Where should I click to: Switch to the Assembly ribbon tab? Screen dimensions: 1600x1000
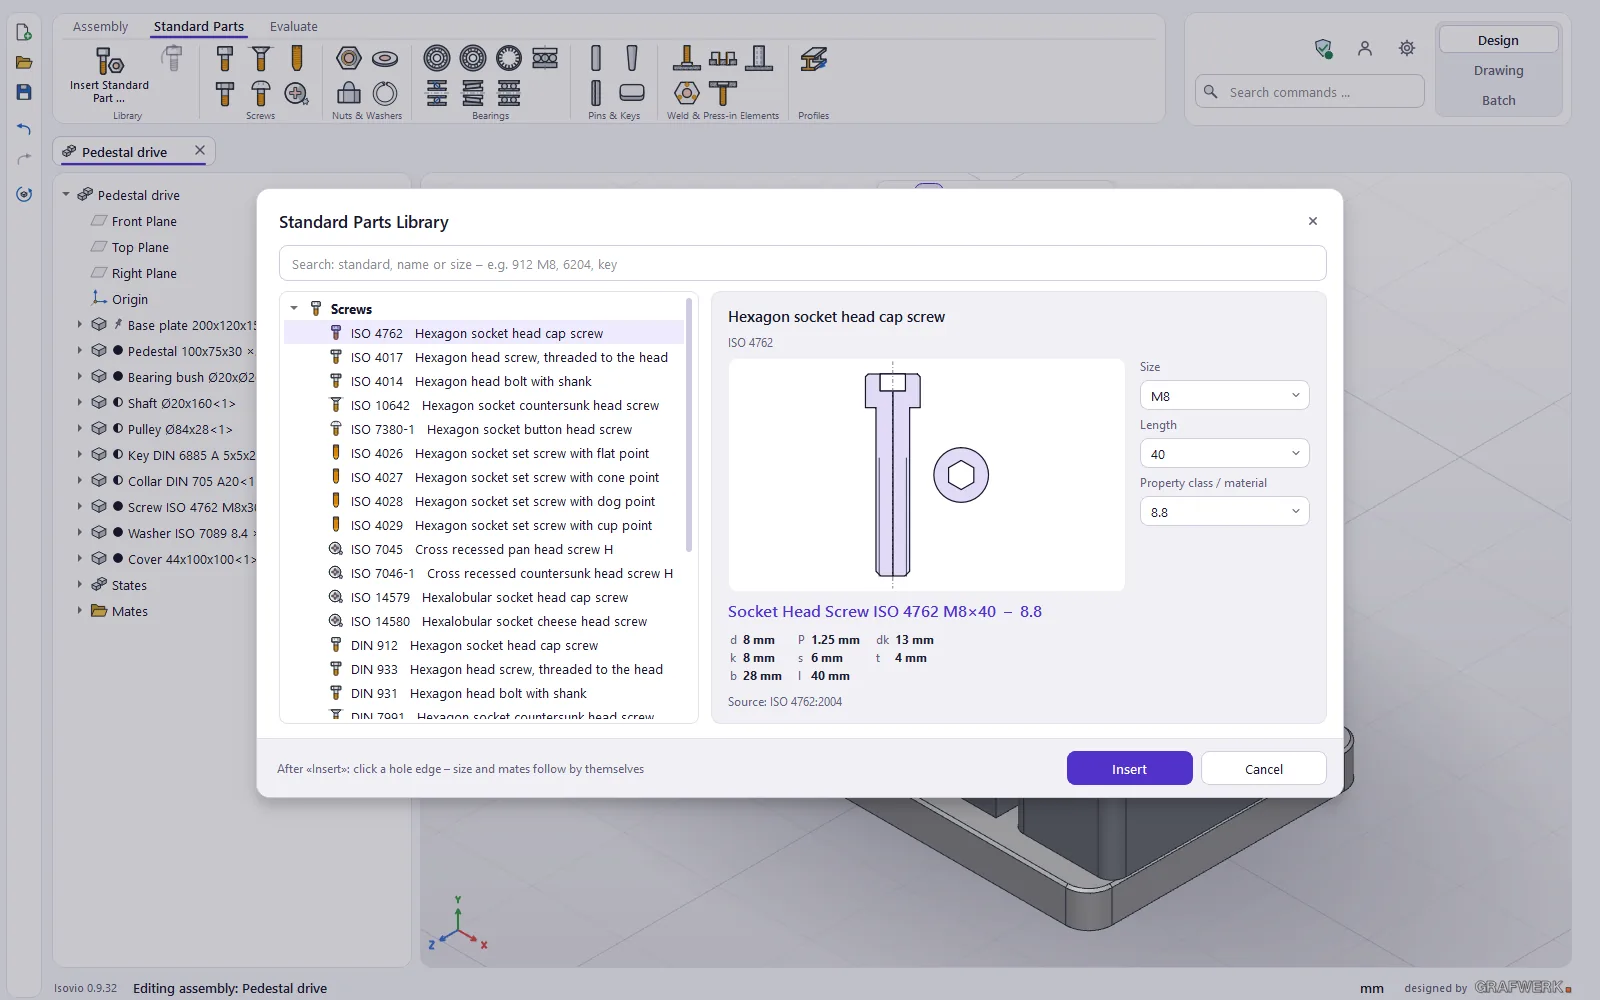[100, 26]
